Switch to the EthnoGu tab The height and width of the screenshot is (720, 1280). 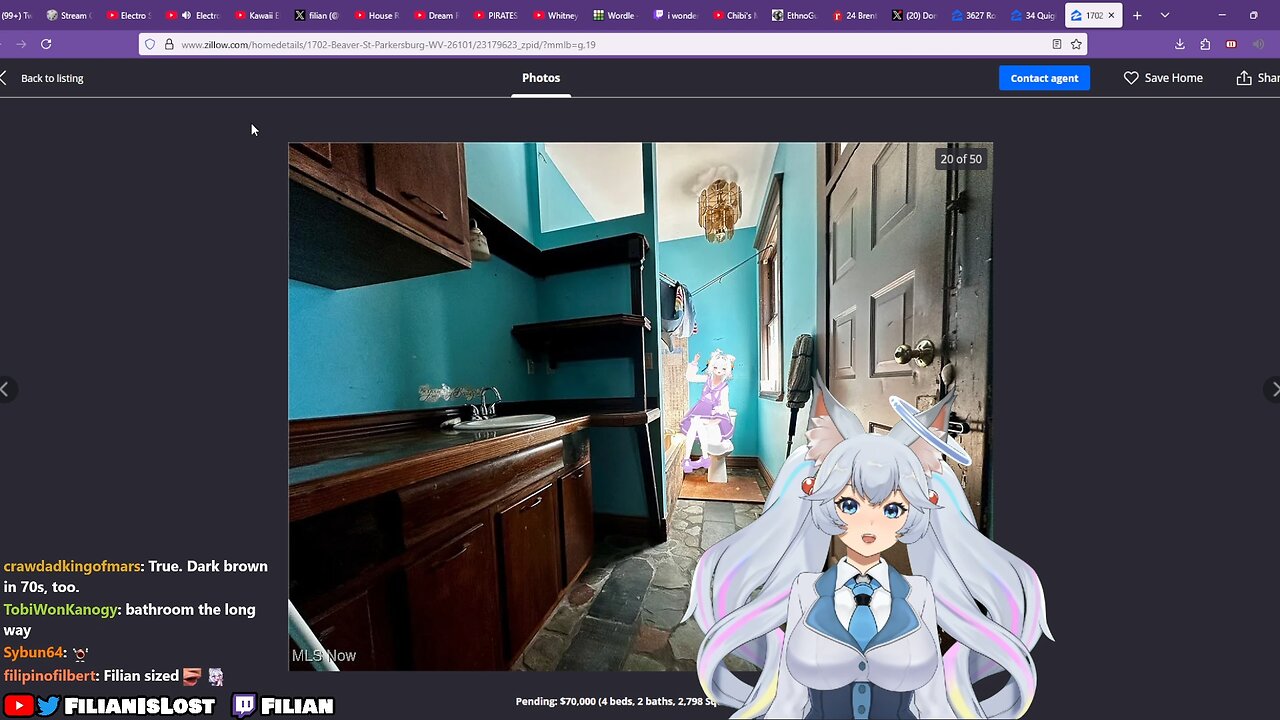coord(794,15)
